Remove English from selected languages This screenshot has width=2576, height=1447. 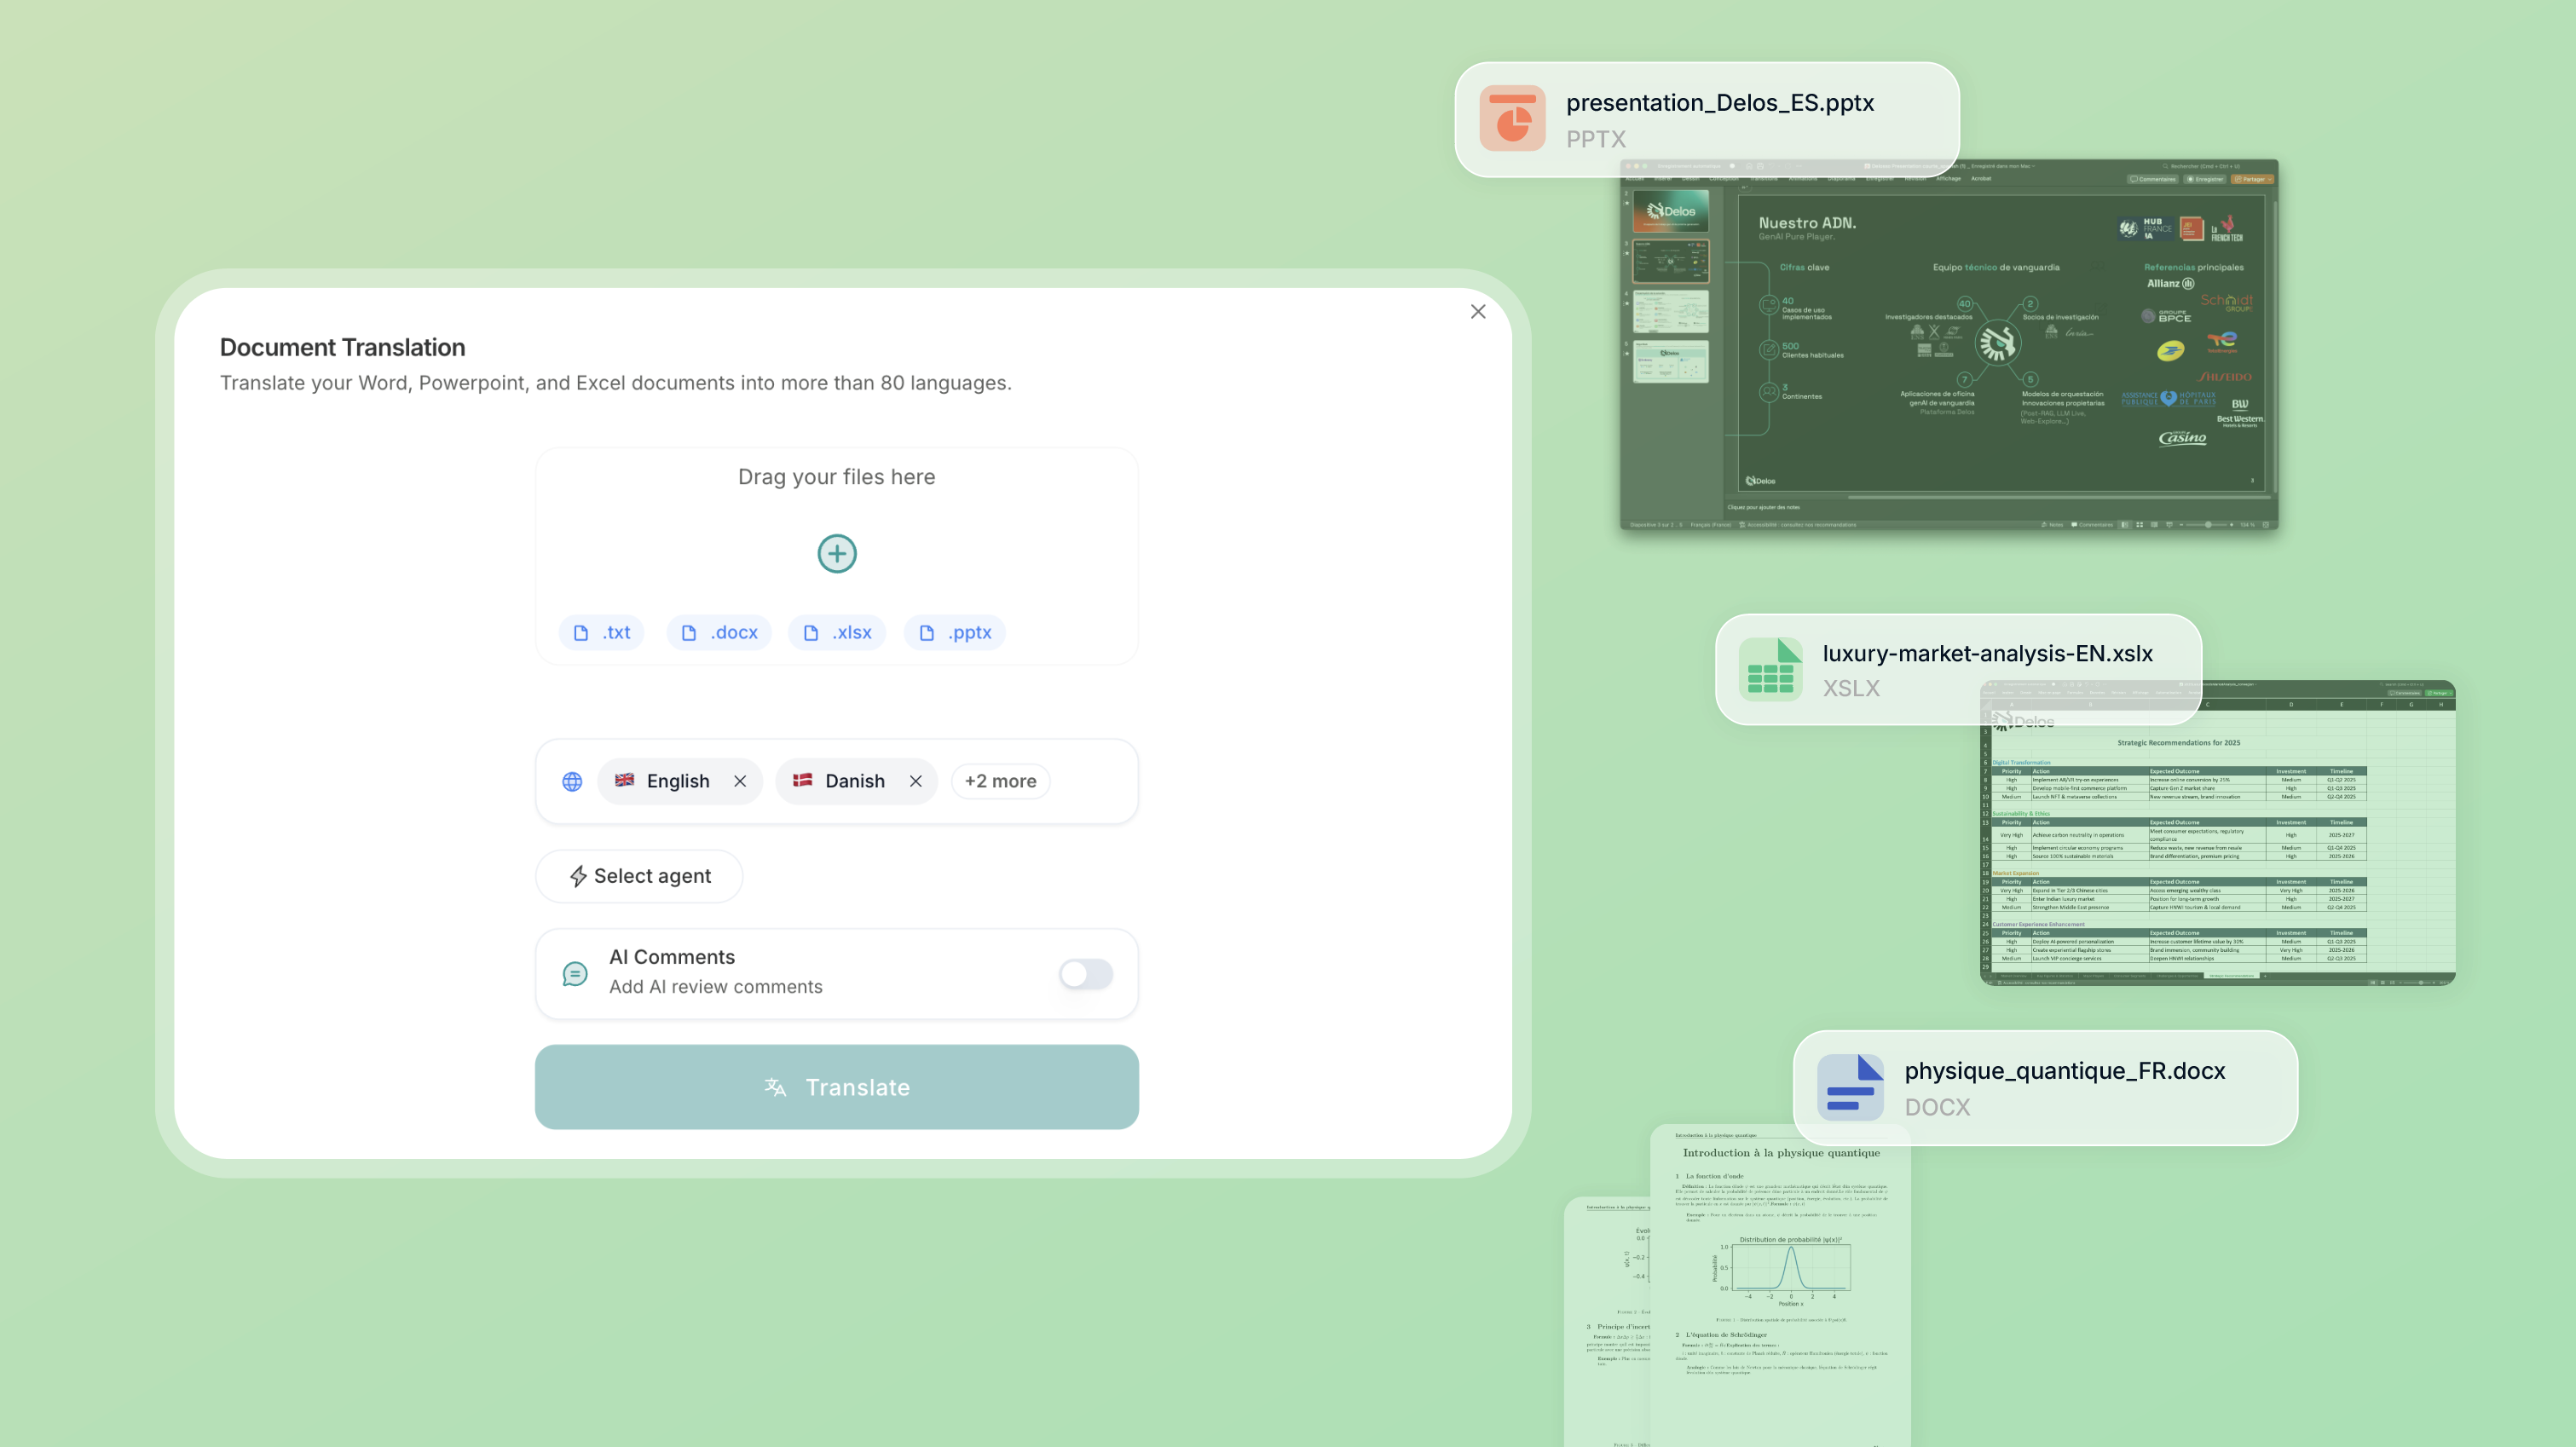tap(741, 781)
